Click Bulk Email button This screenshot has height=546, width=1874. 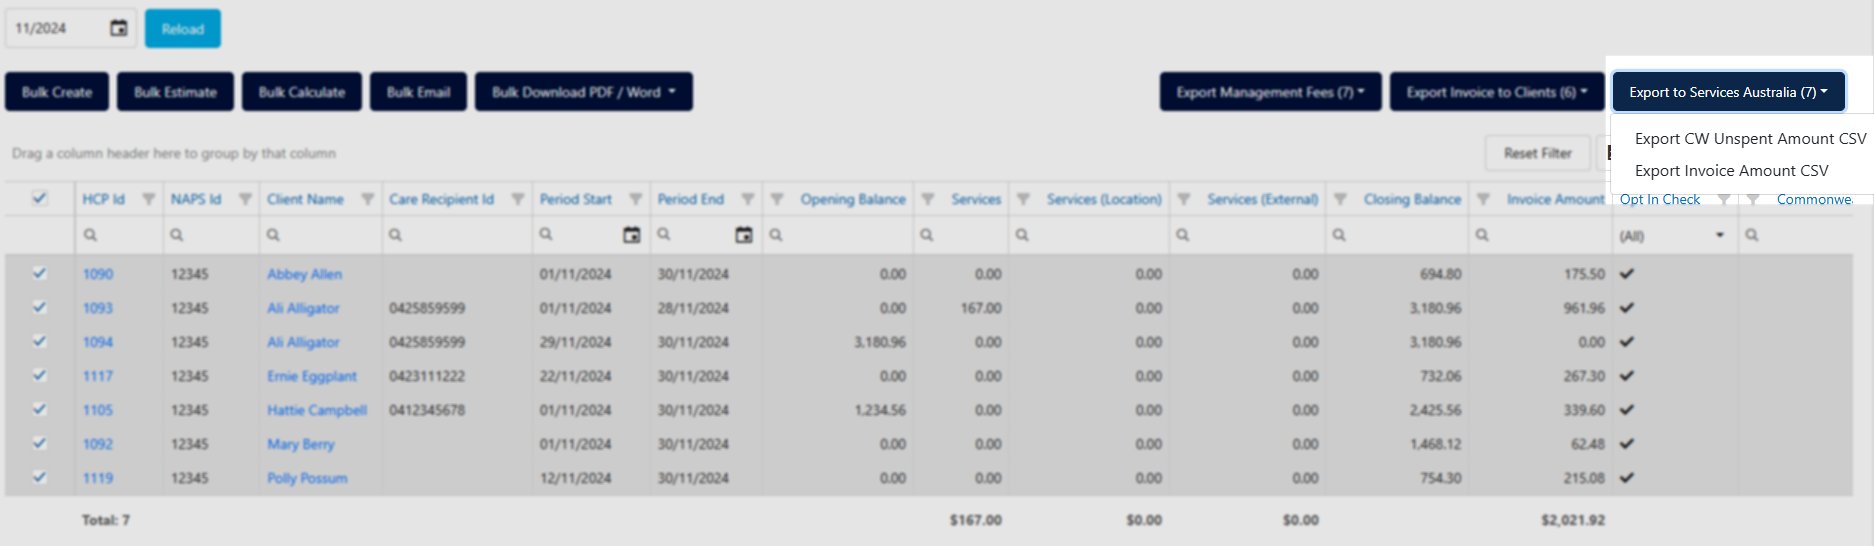pos(418,92)
